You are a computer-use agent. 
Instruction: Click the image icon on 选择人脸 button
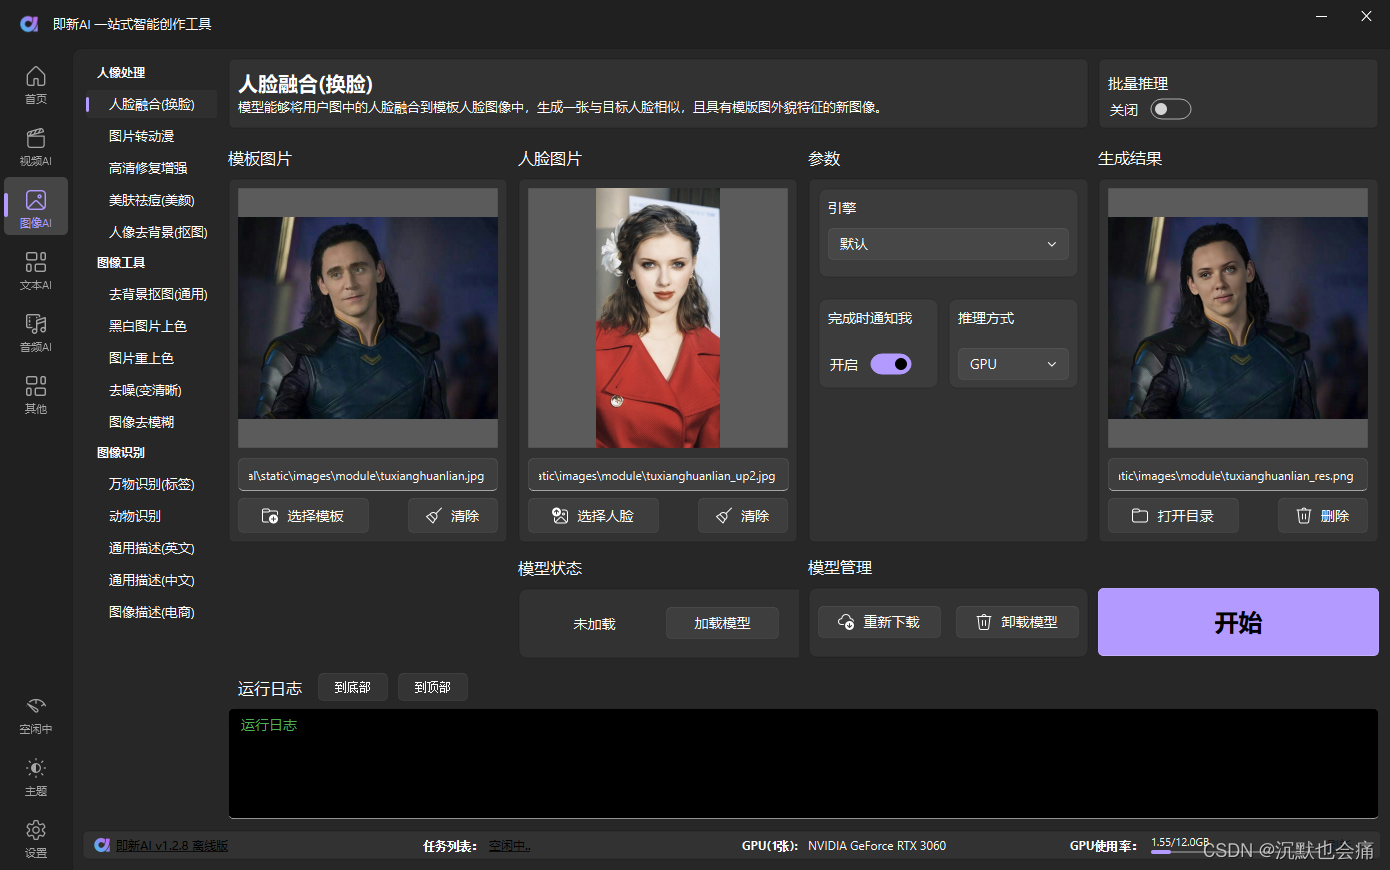click(x=560, y=516)
